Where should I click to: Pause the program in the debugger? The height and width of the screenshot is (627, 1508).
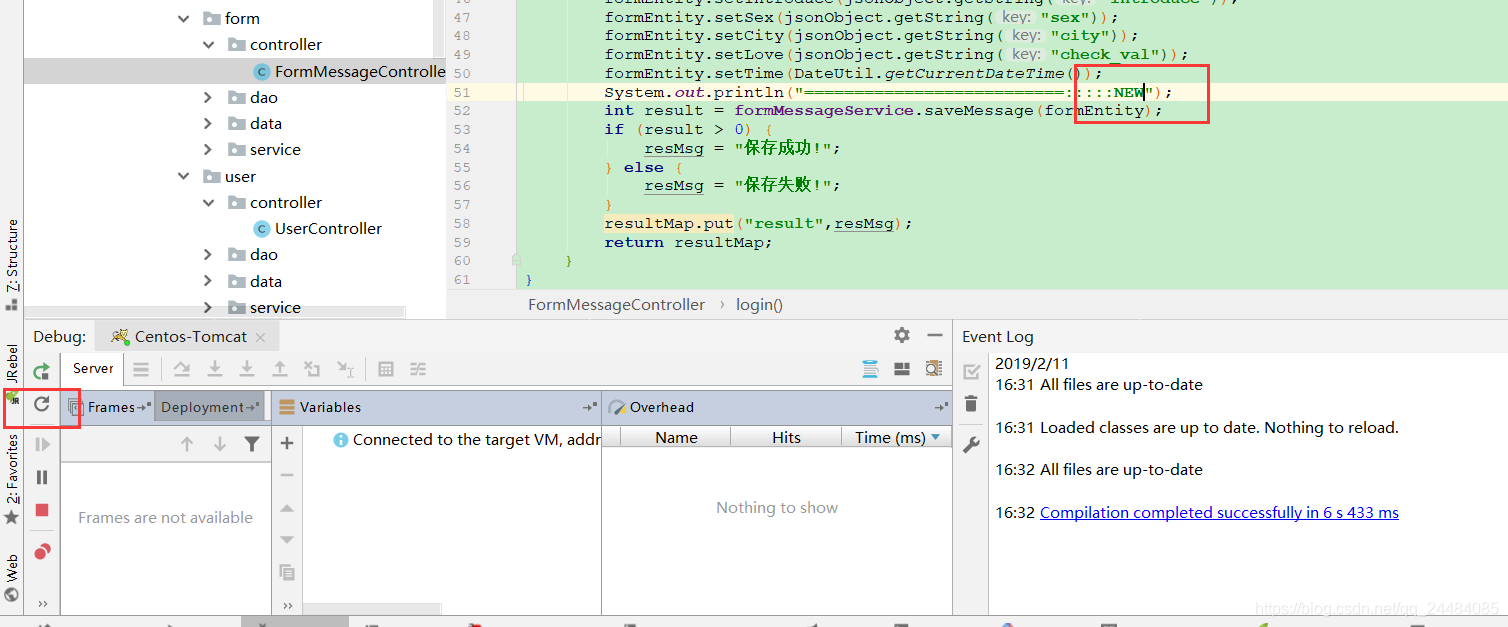[42, 477]
